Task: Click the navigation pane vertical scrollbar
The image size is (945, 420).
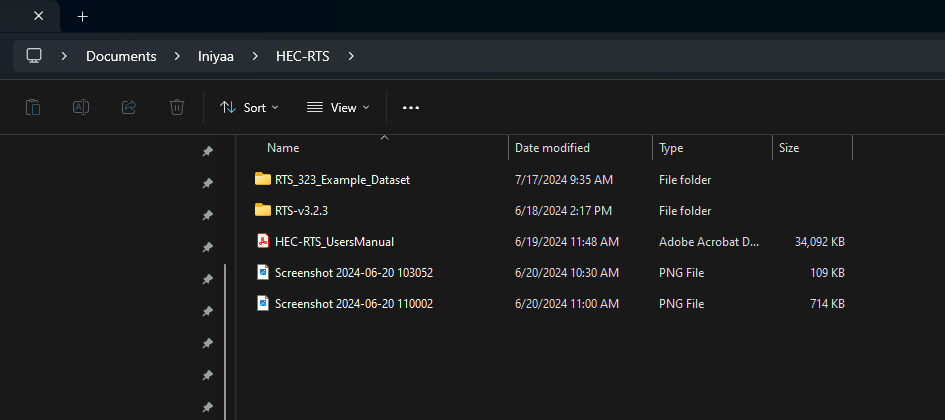Action: tap(225, 341)
